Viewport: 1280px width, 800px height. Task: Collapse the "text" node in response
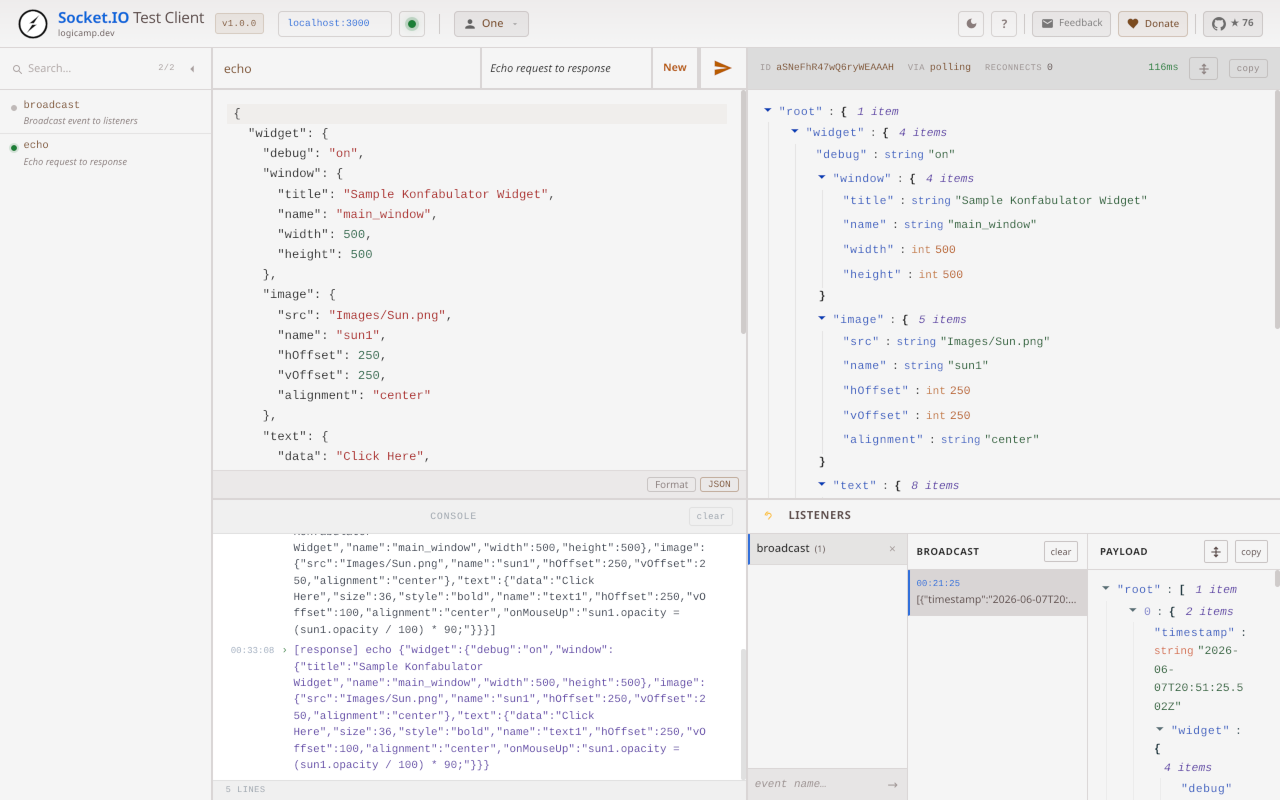click(822, 484)
